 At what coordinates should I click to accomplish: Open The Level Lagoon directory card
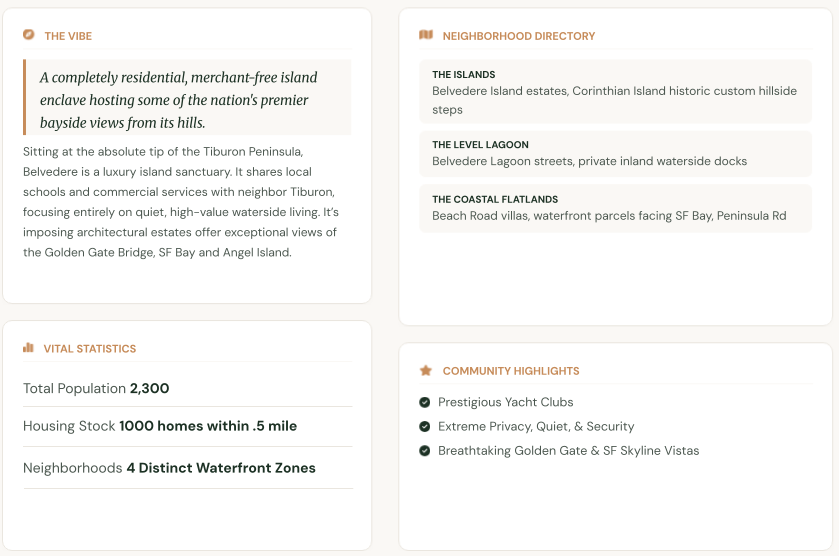coord(615,154)
